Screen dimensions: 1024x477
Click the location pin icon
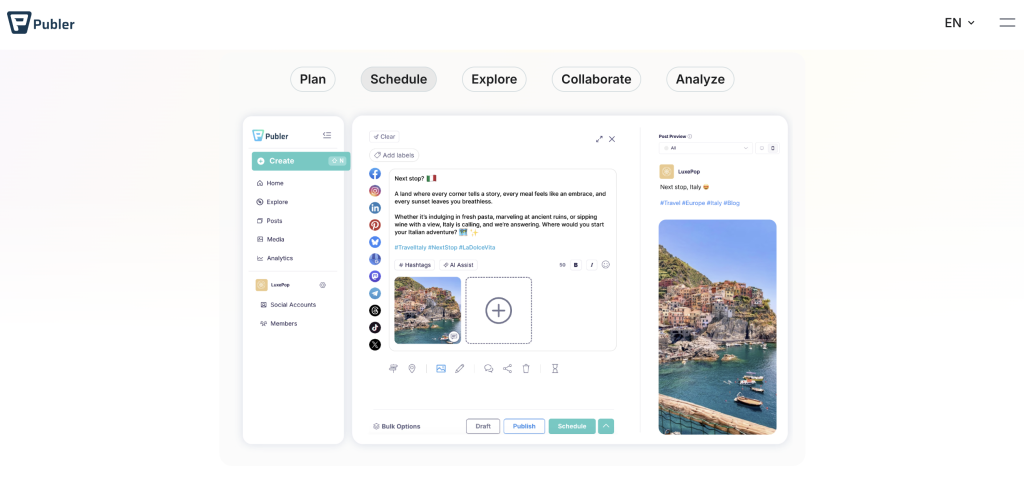click(x=412, y=369)
